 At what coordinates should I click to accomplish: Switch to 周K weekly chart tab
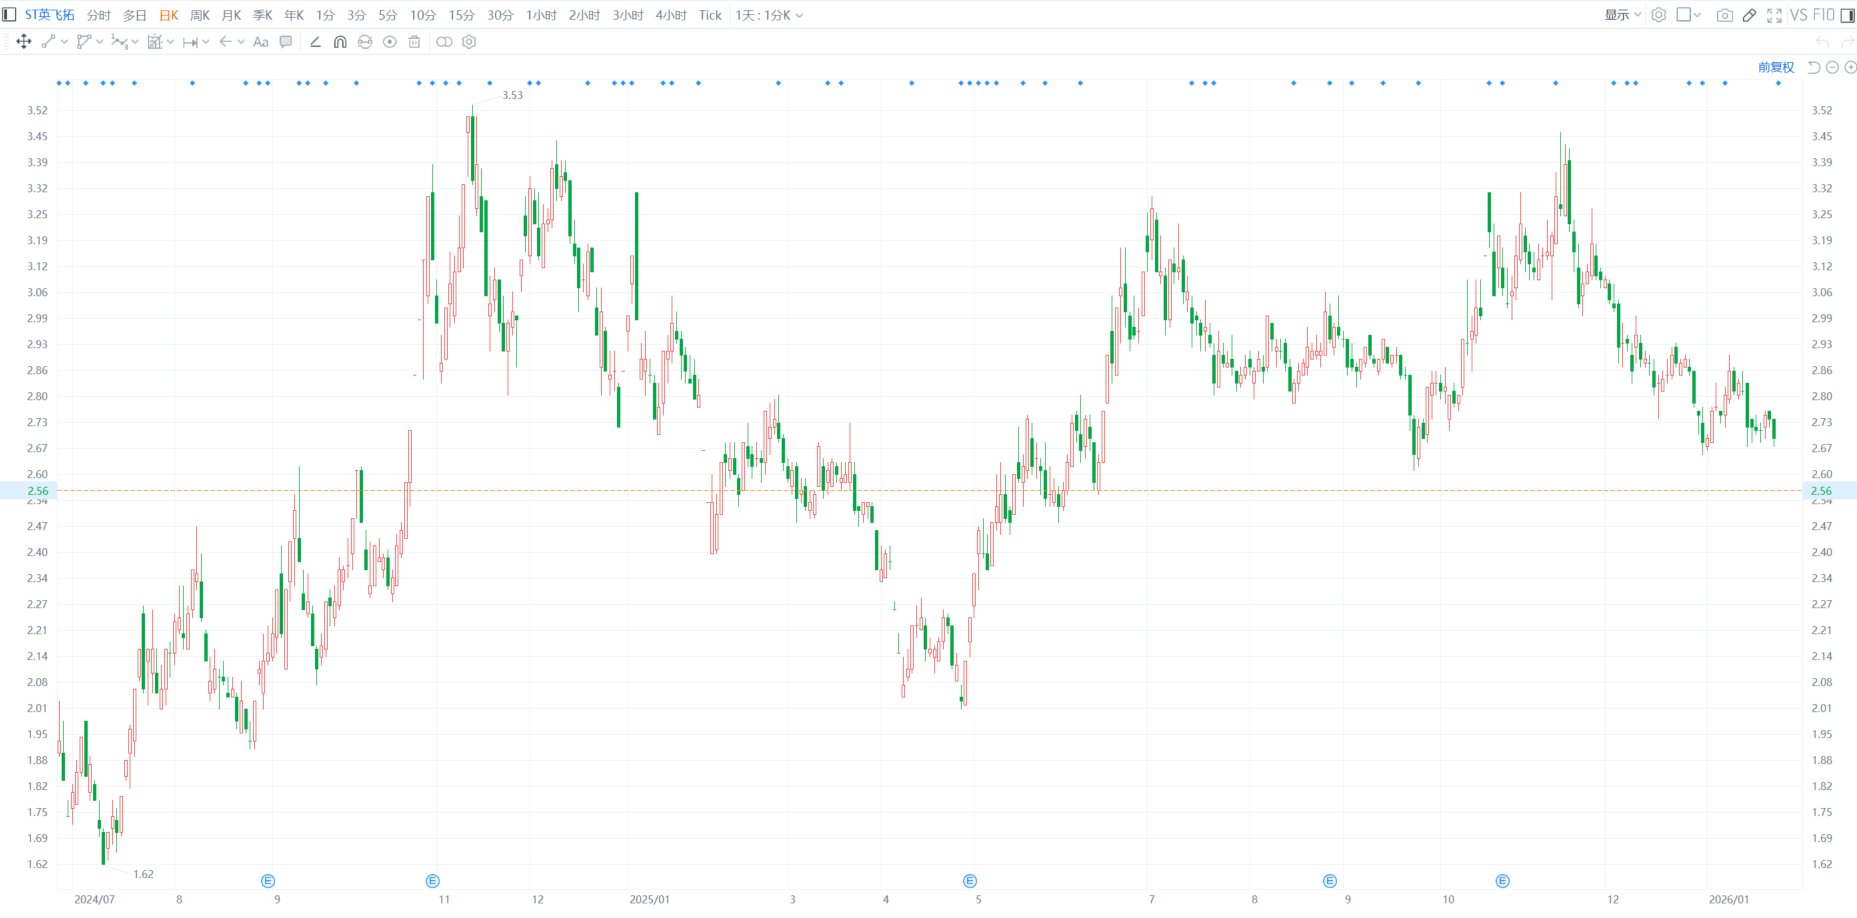pos(200,15)
